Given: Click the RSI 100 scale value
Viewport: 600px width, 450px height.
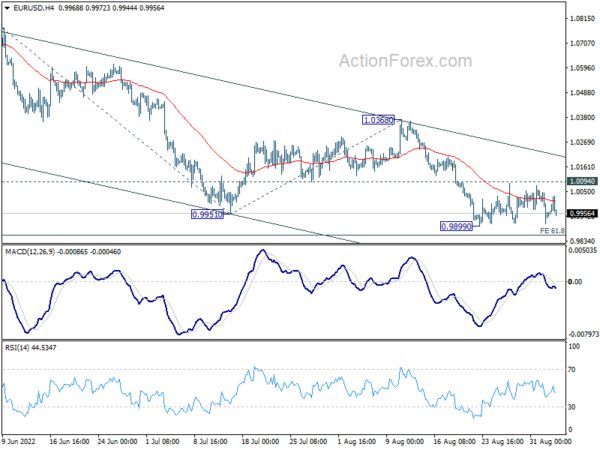Looking at the screenshot, I should tap(574, 346).
